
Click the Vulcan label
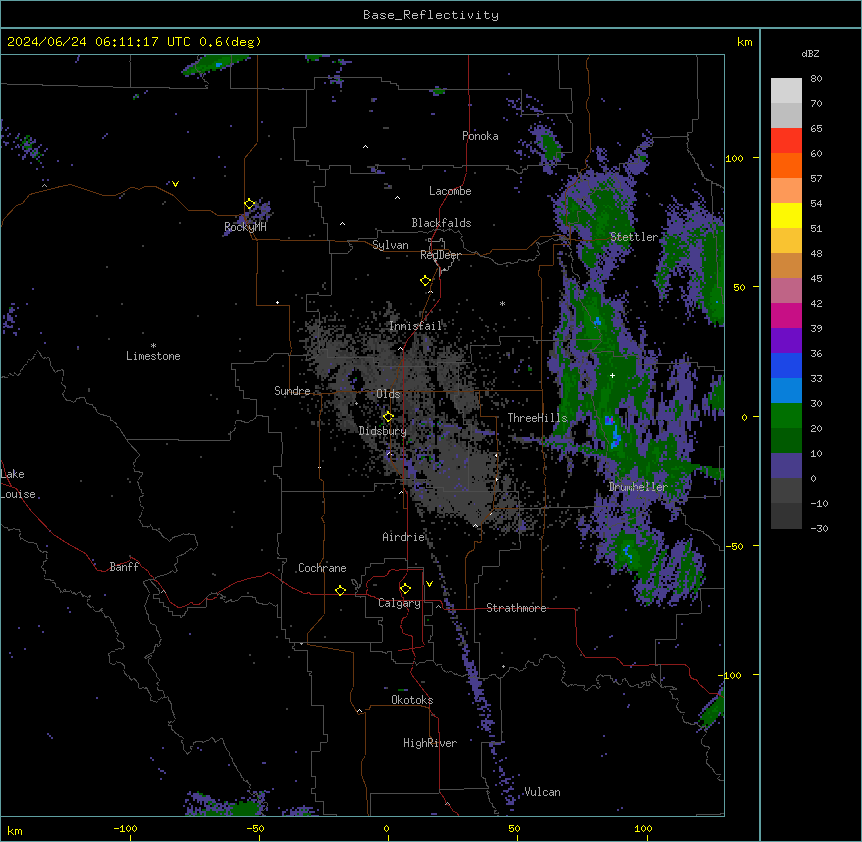(542, 792)
